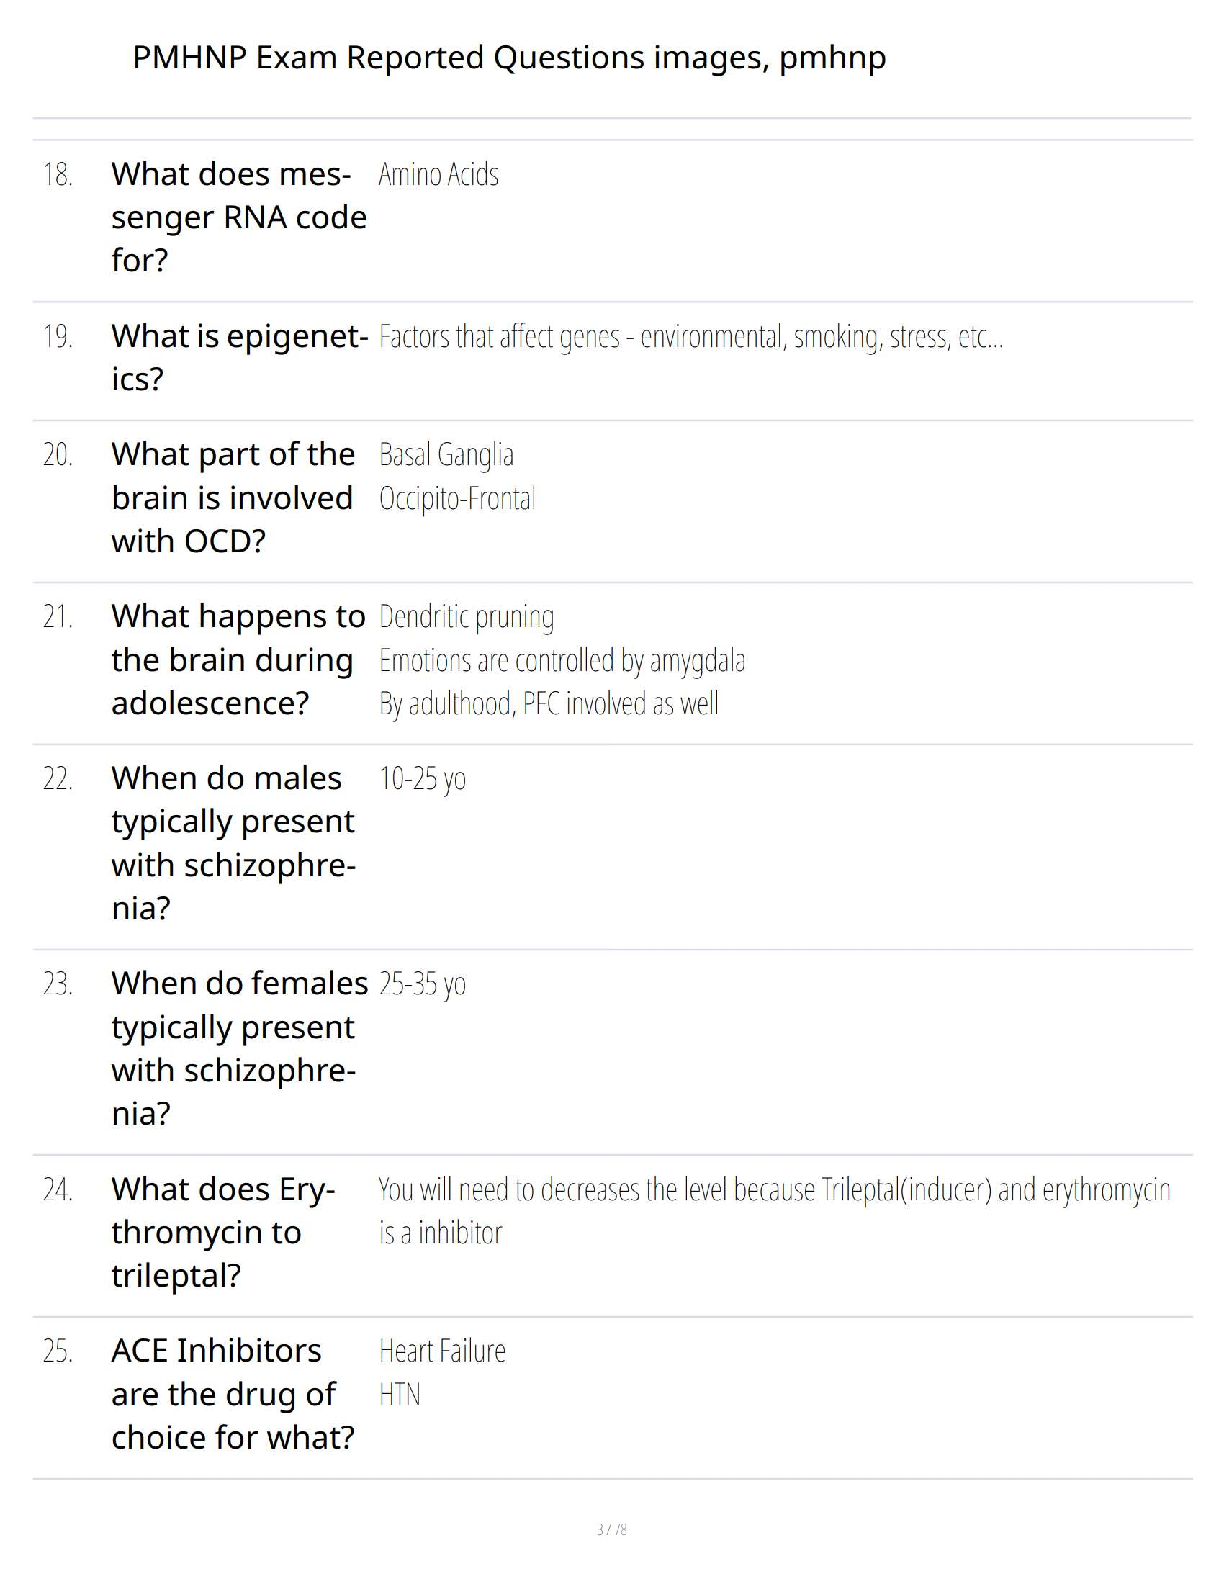Click the question about brain involved with OCD
Viewport: 1224px width, 1584px height.
(232, 497)
